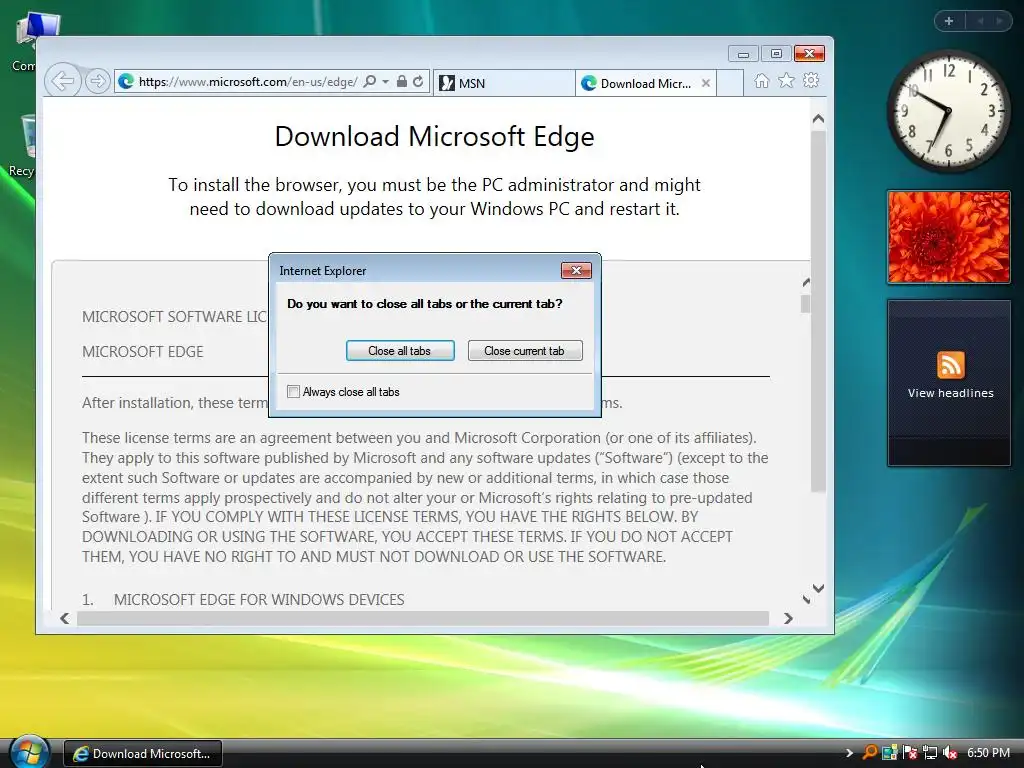Click the muted volume speaker tray icon

pos(950,753)
